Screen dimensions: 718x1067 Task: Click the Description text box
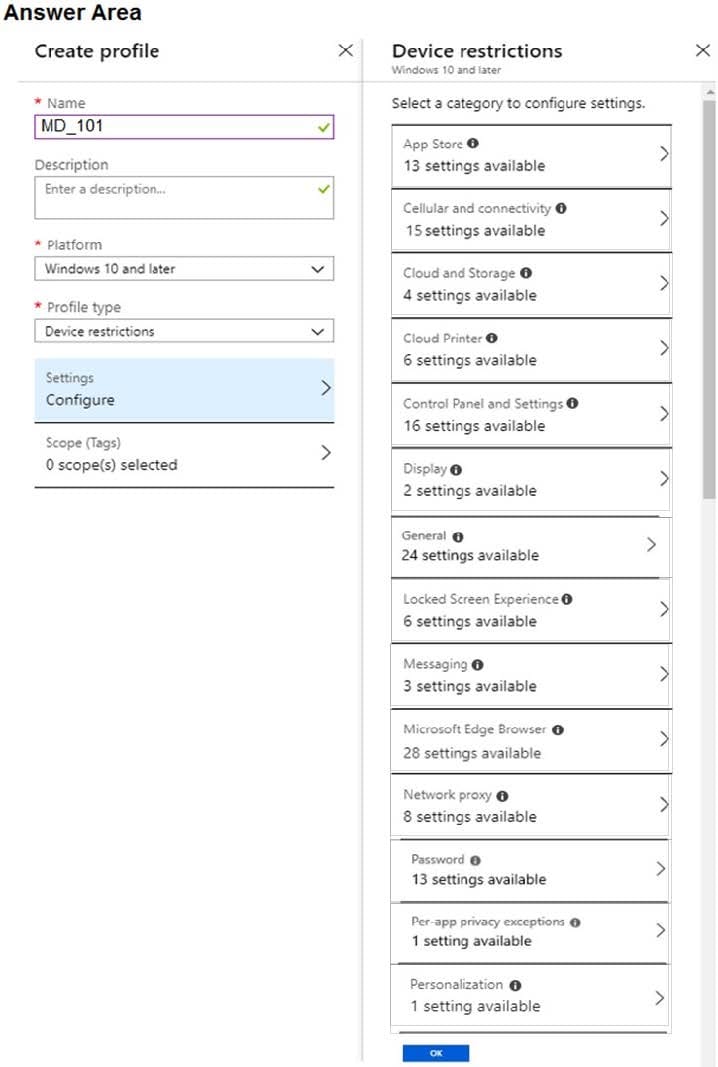pyautogui.click(x=184, y=198)
